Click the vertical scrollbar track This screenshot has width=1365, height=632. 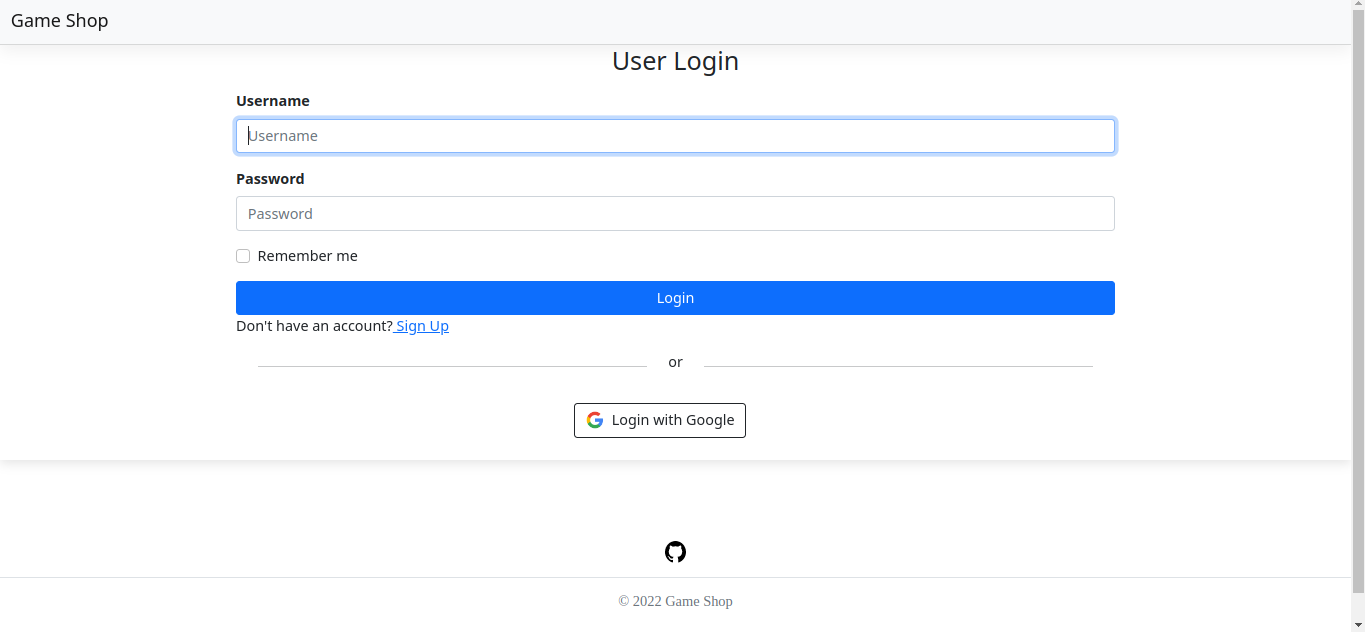coord(1358,400)
